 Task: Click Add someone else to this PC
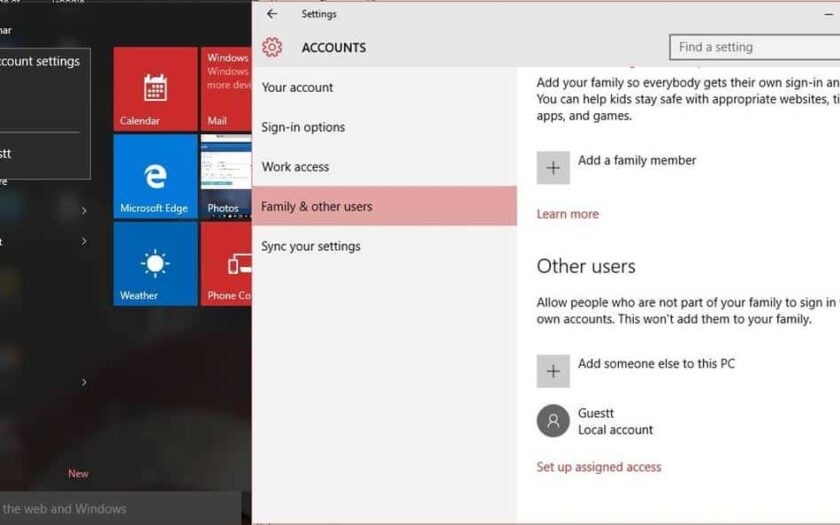[x=656, y=363]
